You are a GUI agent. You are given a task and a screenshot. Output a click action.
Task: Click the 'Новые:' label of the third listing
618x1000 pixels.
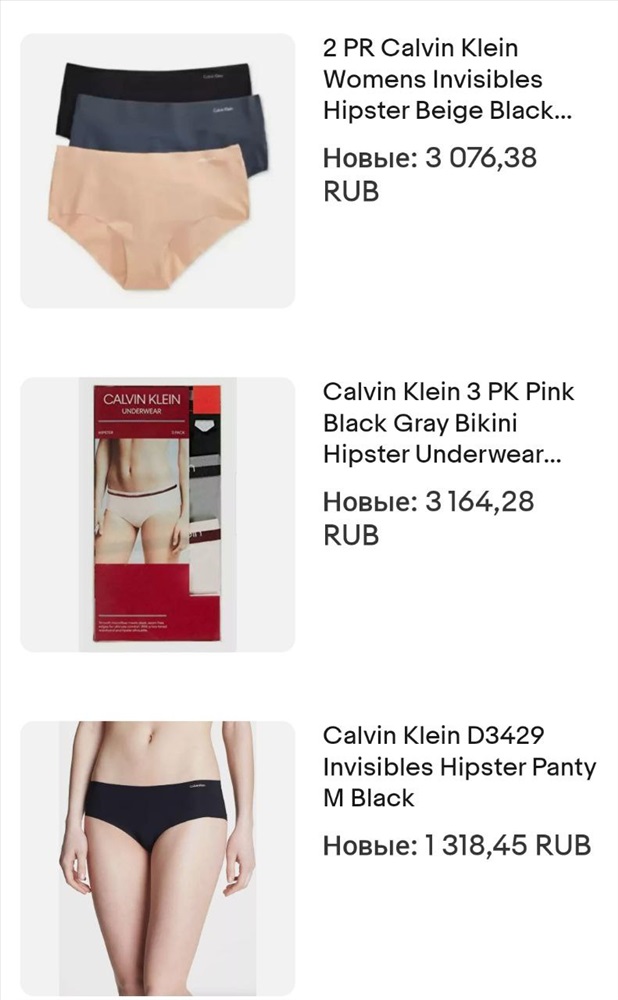tap(370, 846)
